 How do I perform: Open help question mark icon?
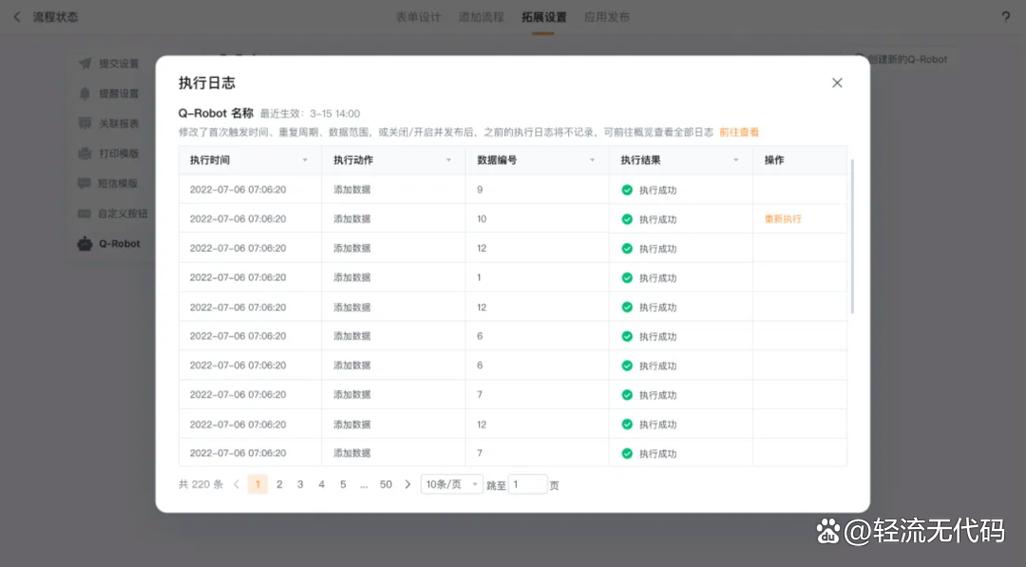(x=1006, y=17)
